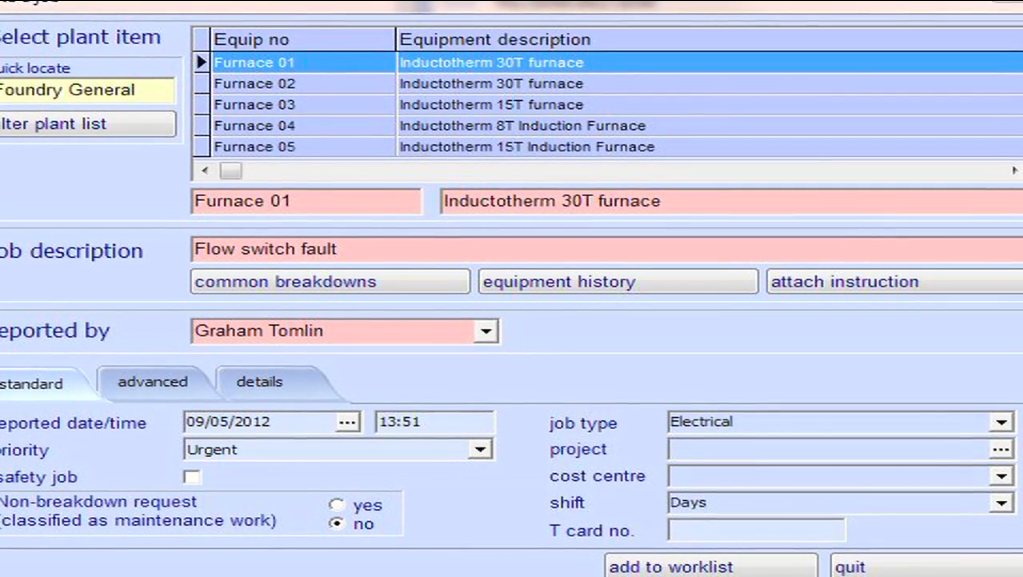Viewport: 1023px width, 577px height.
Task: Switch to the advanced tab
Action: 152,382
